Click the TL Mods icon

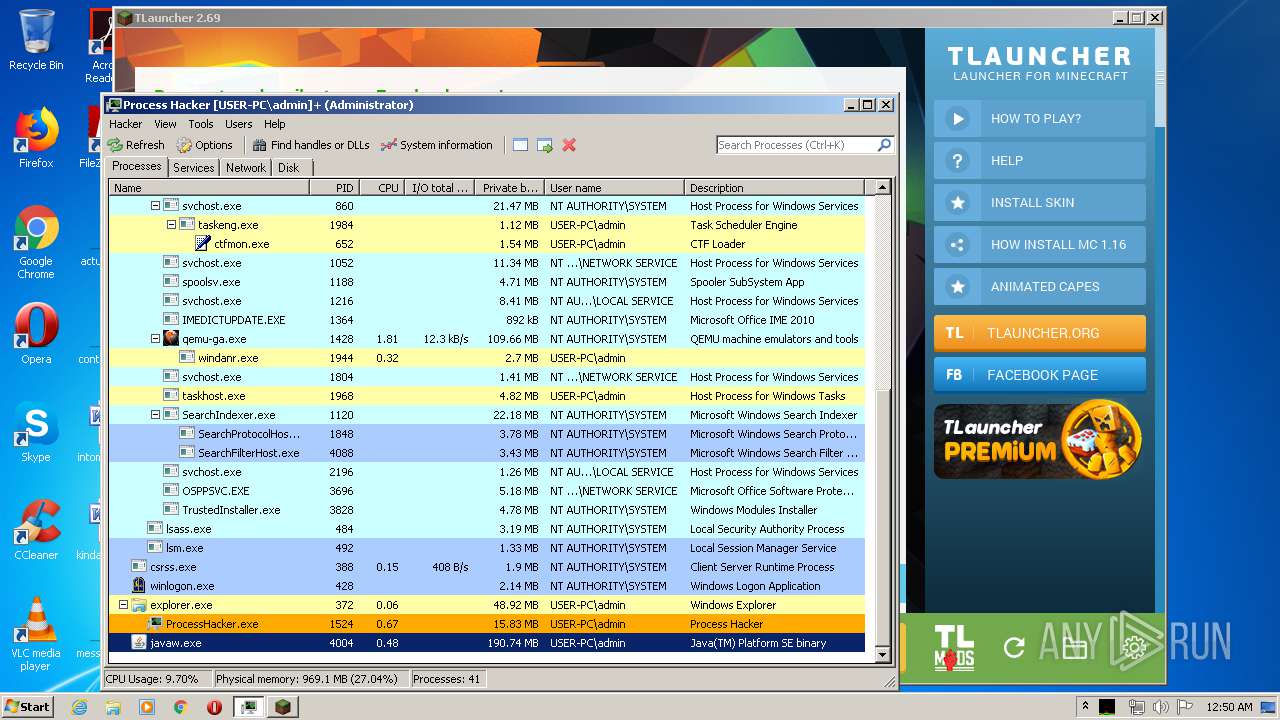(954, 648)
